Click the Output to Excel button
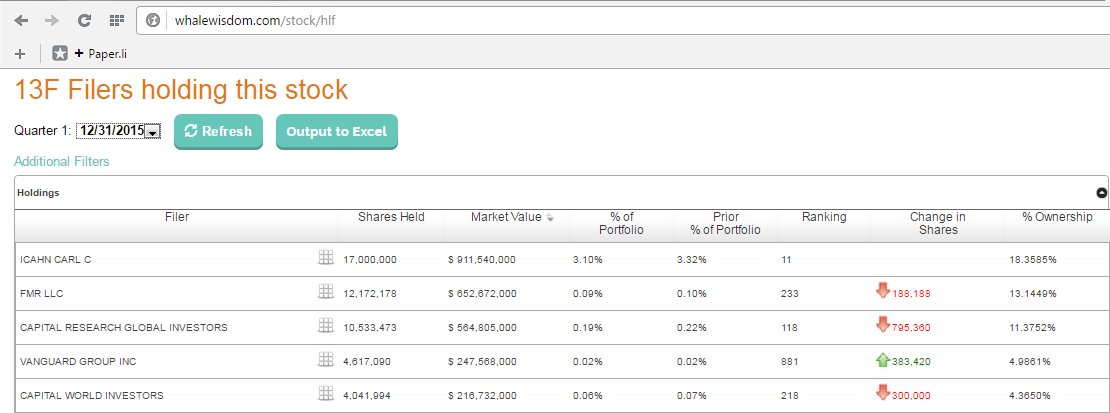Viewport: 1110px width, 413px height. point(337,131)
